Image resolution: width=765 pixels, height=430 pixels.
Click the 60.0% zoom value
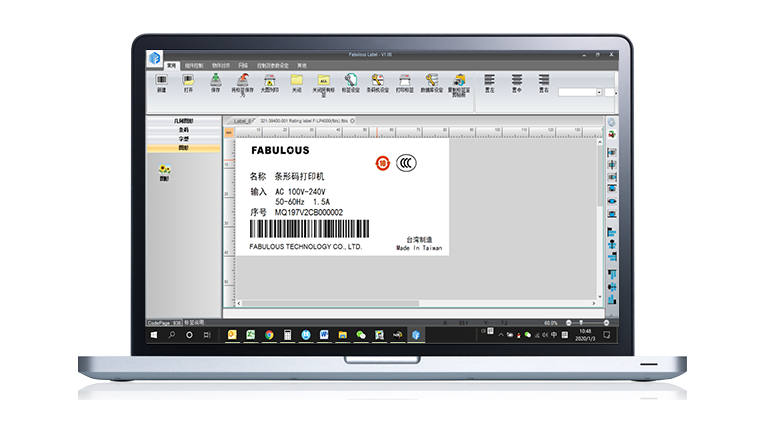(x=550, y=323)
